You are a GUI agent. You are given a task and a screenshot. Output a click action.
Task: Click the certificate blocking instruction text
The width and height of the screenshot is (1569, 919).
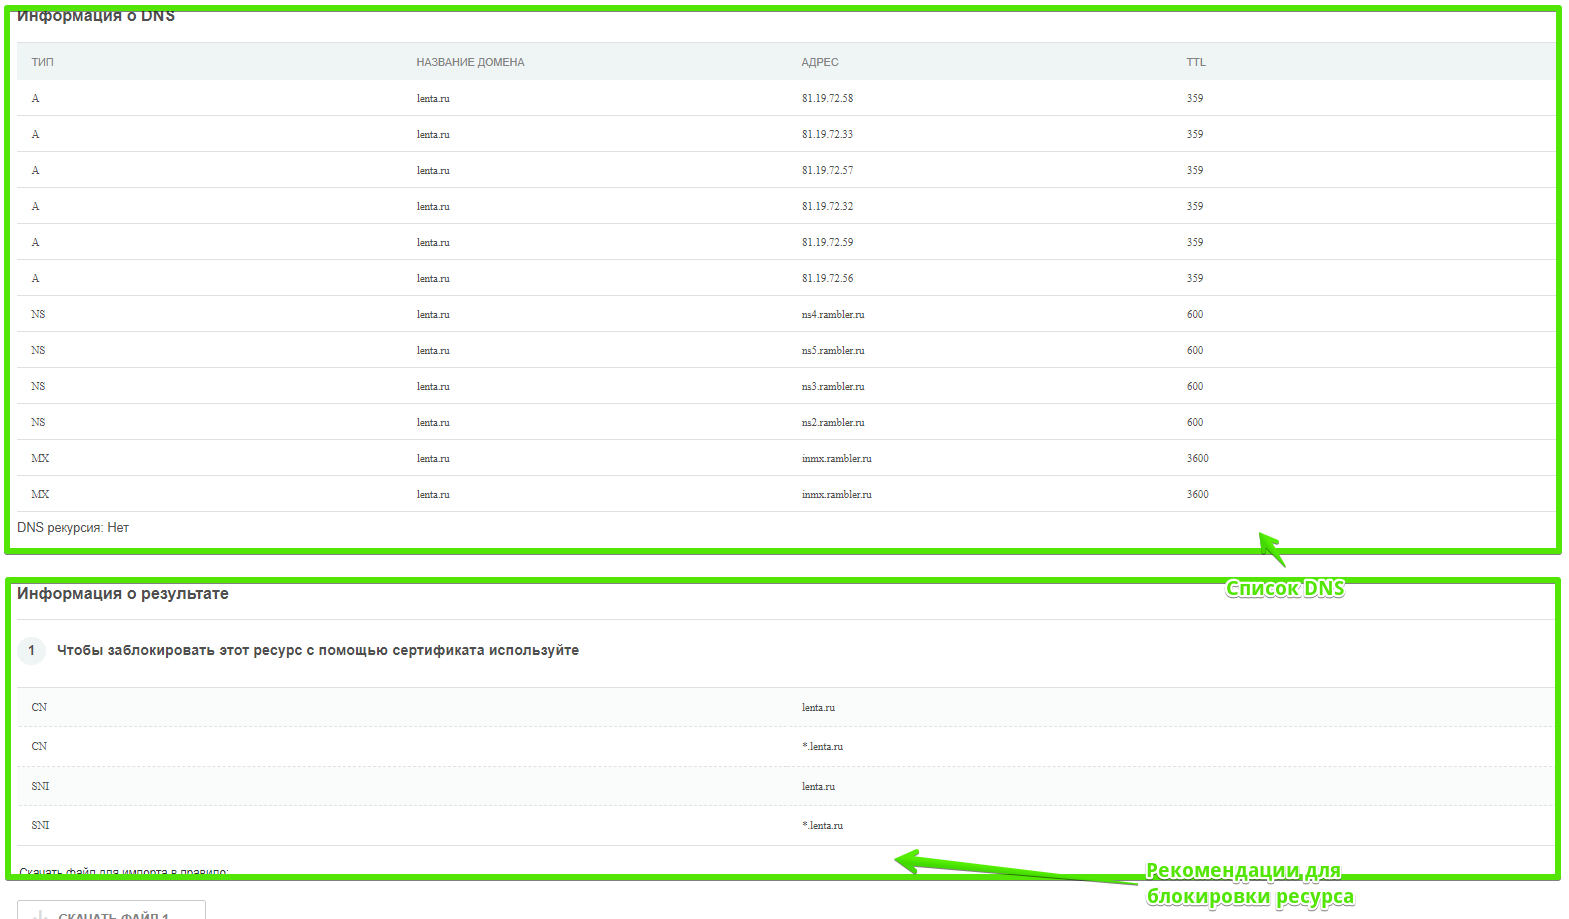point(317,651)
